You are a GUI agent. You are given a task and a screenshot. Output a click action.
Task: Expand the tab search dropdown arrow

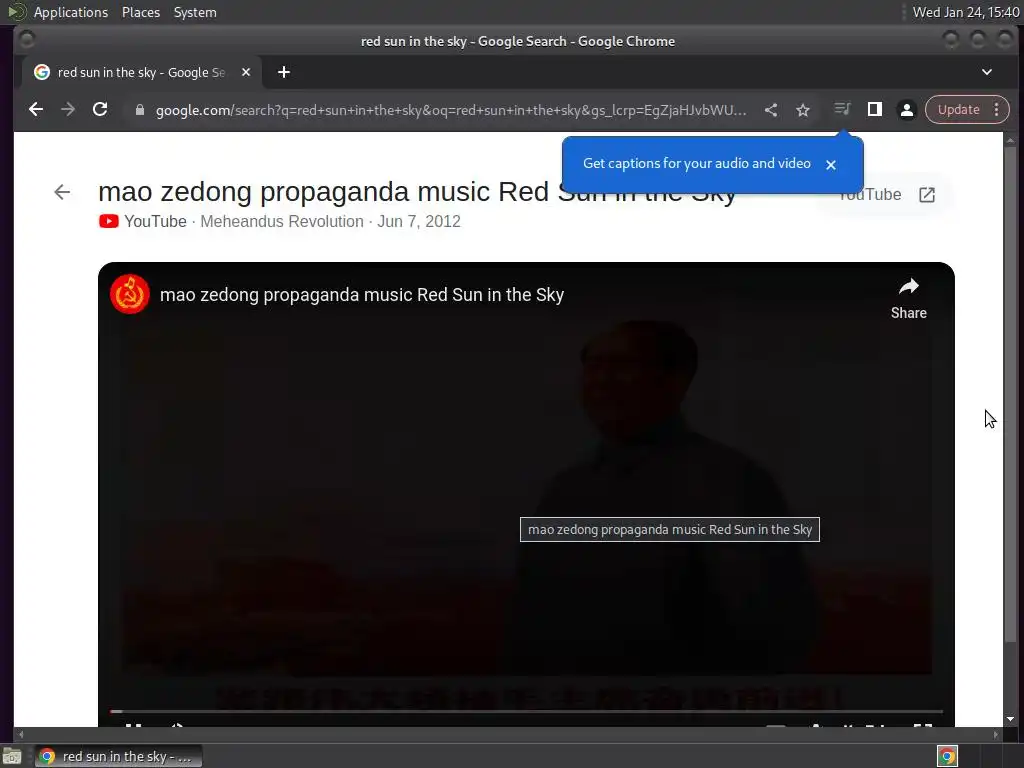[x=987, y=72]
